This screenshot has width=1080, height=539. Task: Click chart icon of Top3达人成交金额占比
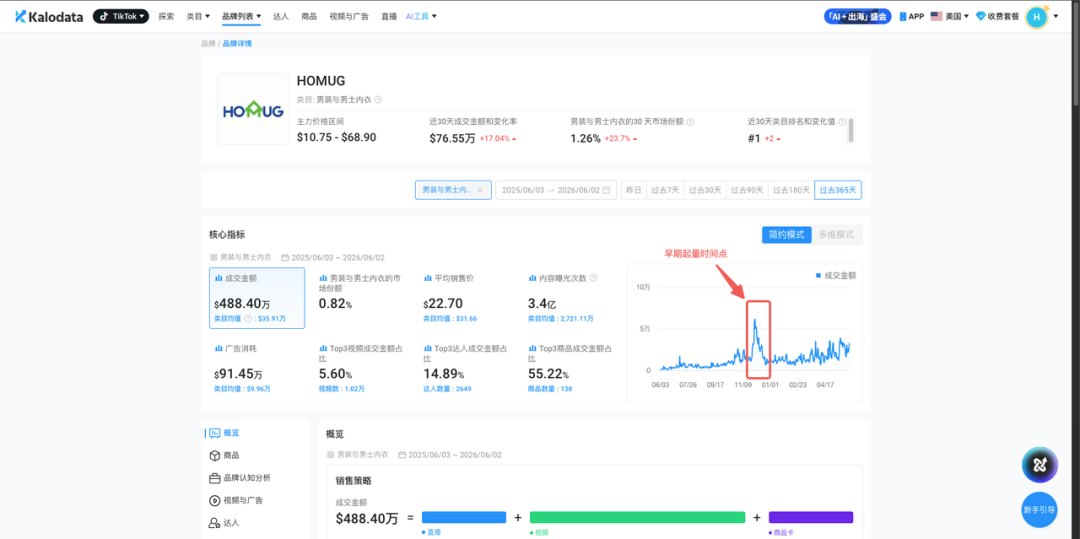pos(428,348)
